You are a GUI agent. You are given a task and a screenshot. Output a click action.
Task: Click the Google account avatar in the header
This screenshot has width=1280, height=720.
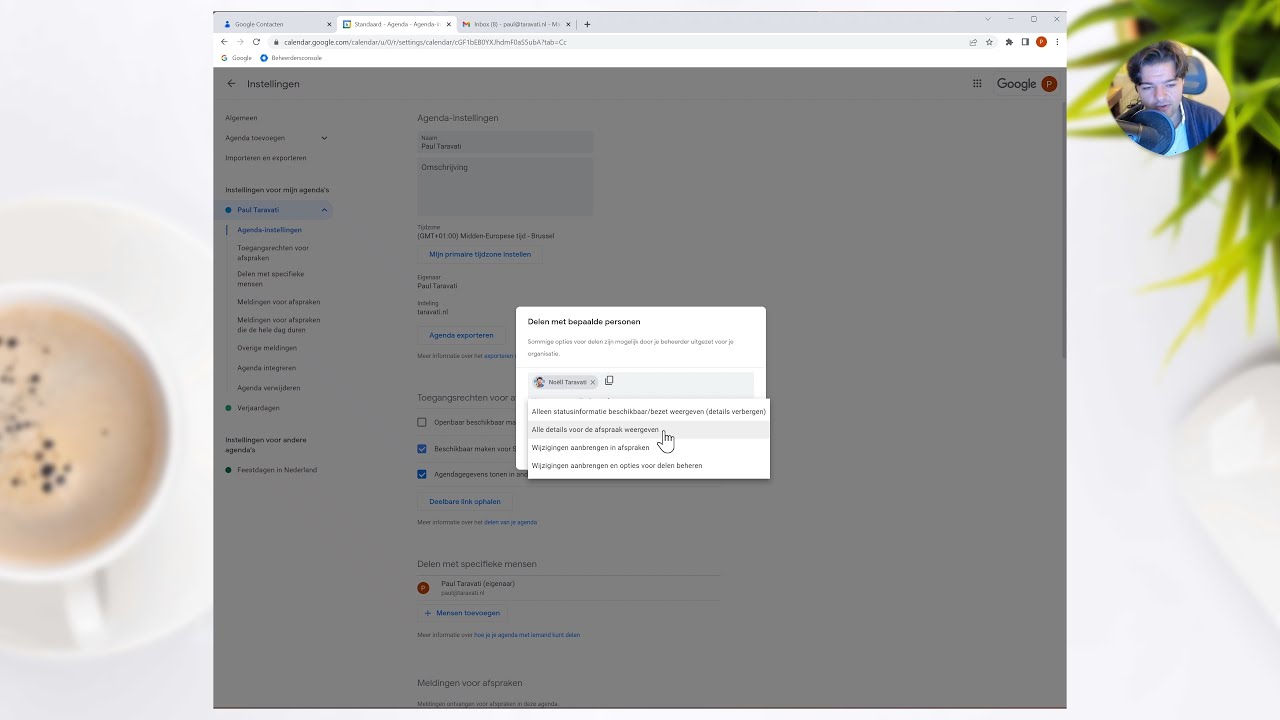[1049, 84]
